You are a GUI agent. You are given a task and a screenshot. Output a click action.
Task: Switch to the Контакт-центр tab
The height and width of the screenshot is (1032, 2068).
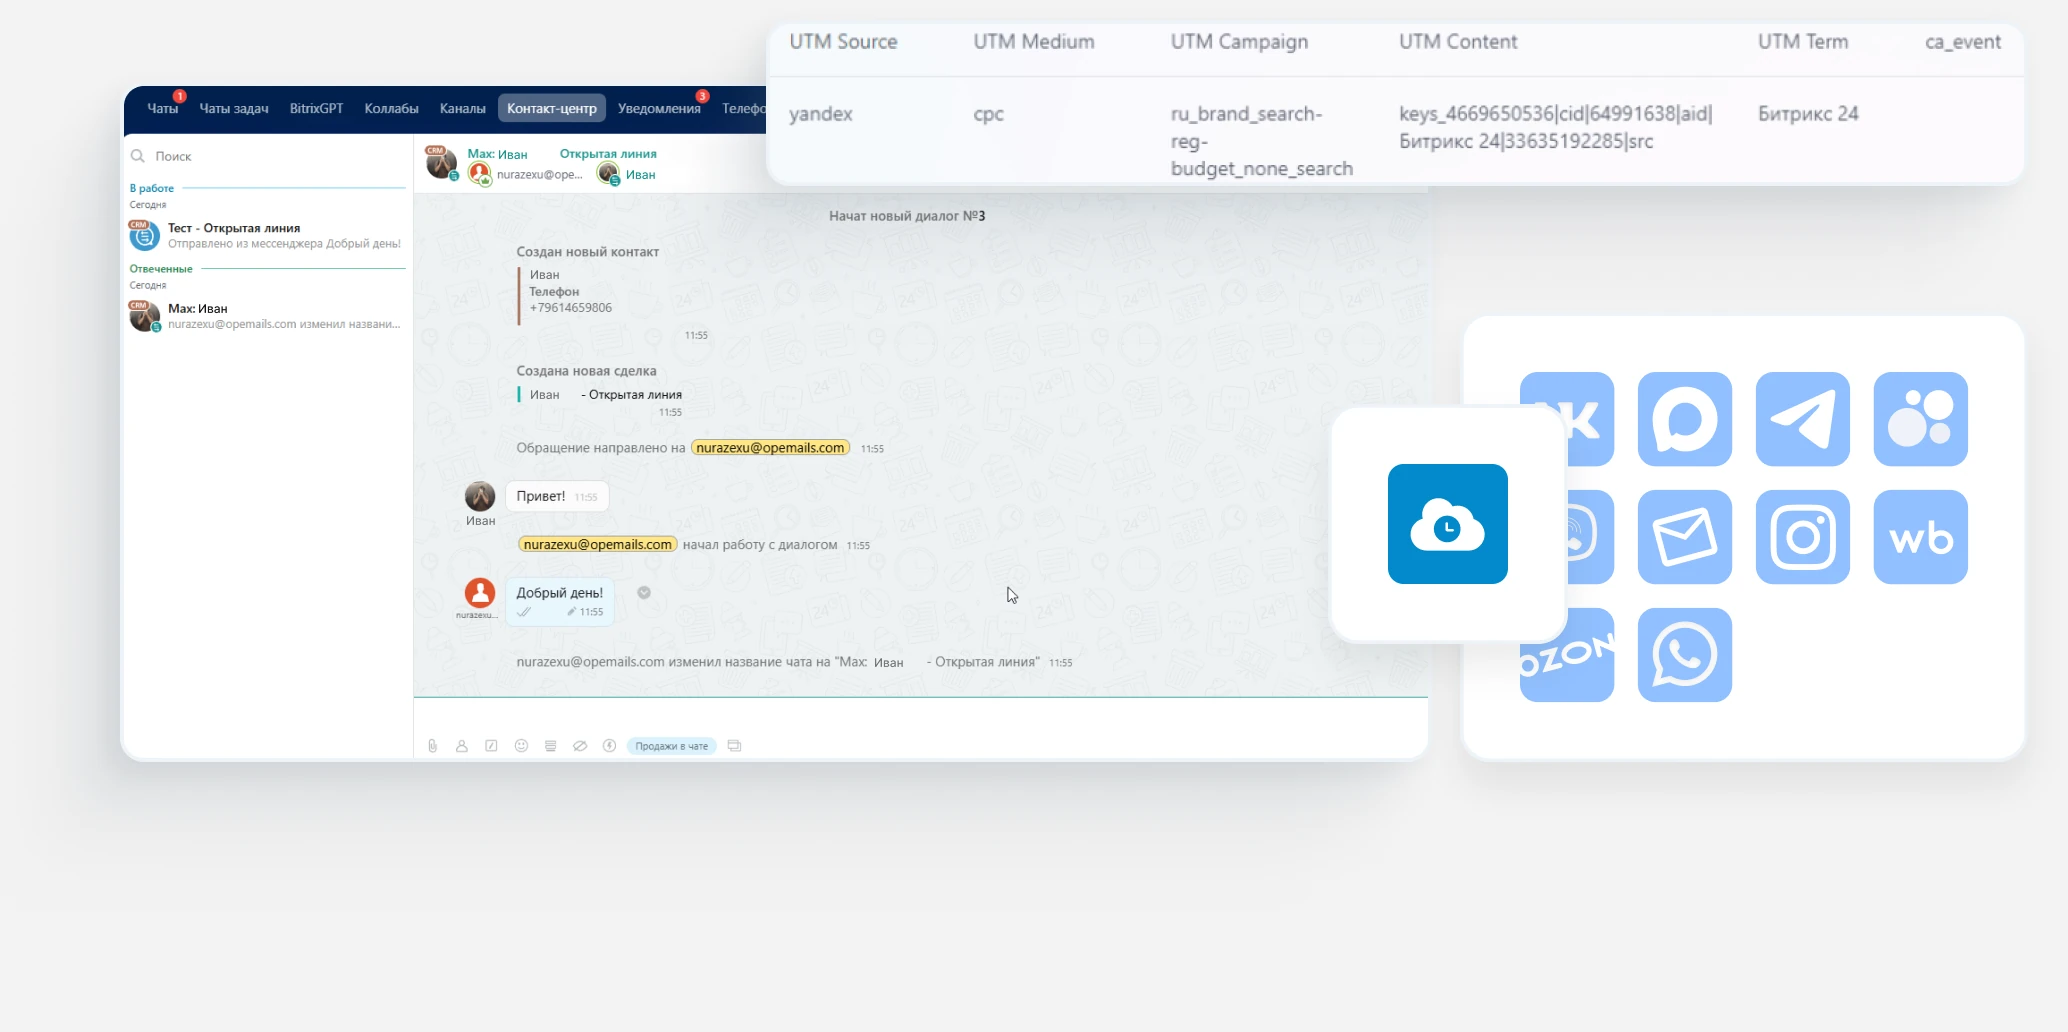[x=551, y=108]
